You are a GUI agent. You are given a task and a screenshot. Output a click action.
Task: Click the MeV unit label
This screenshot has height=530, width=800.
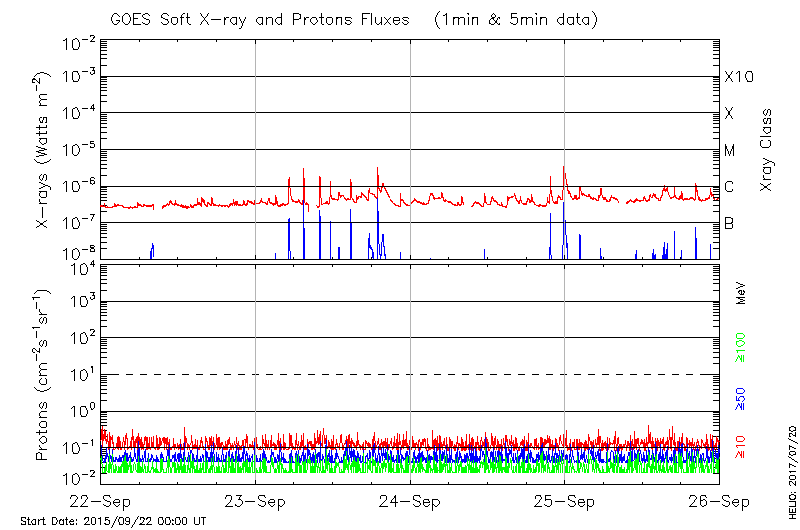click(741, 294)
